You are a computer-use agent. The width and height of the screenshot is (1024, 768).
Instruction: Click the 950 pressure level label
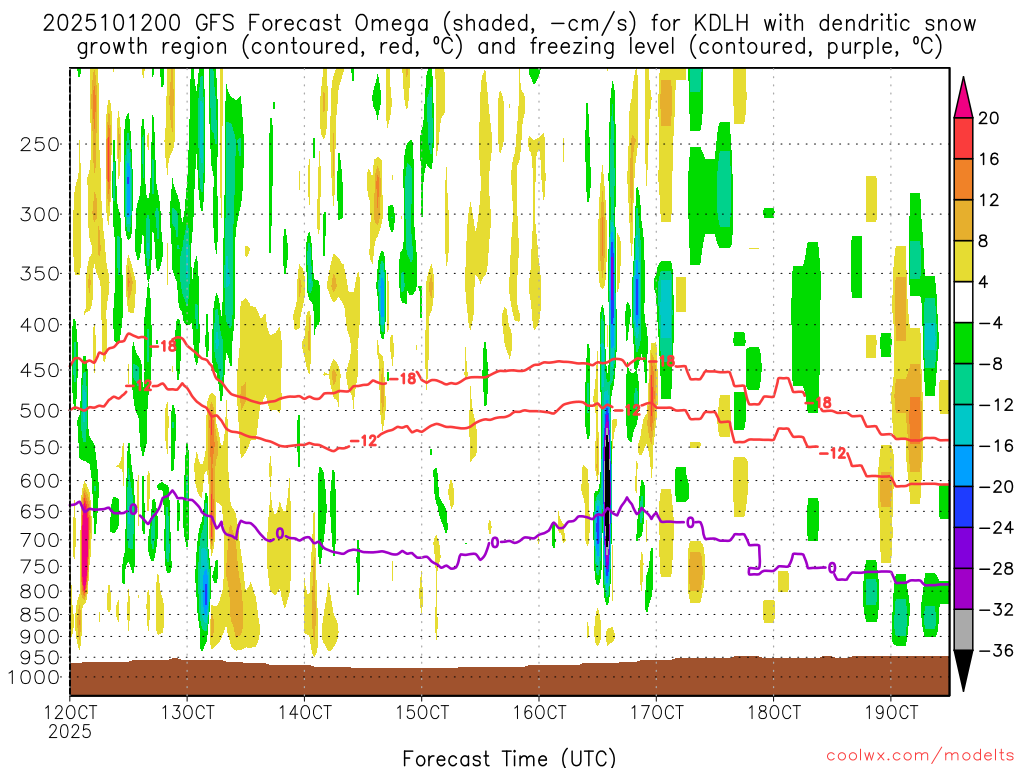click(40, 658)
